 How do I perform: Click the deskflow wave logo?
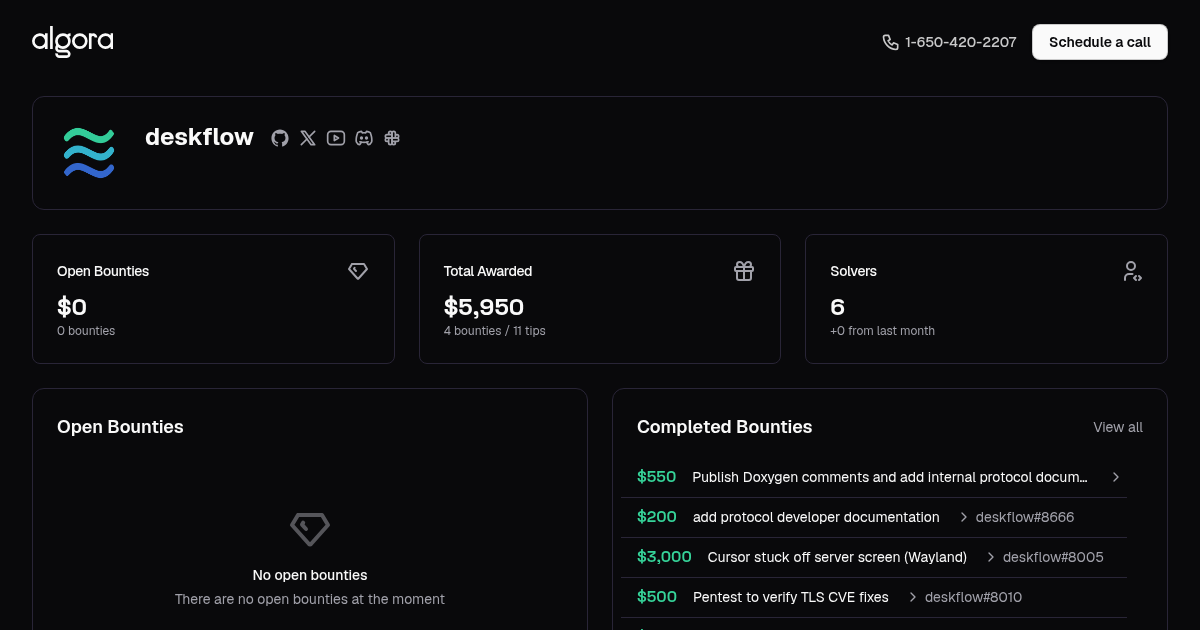point(89,153)
